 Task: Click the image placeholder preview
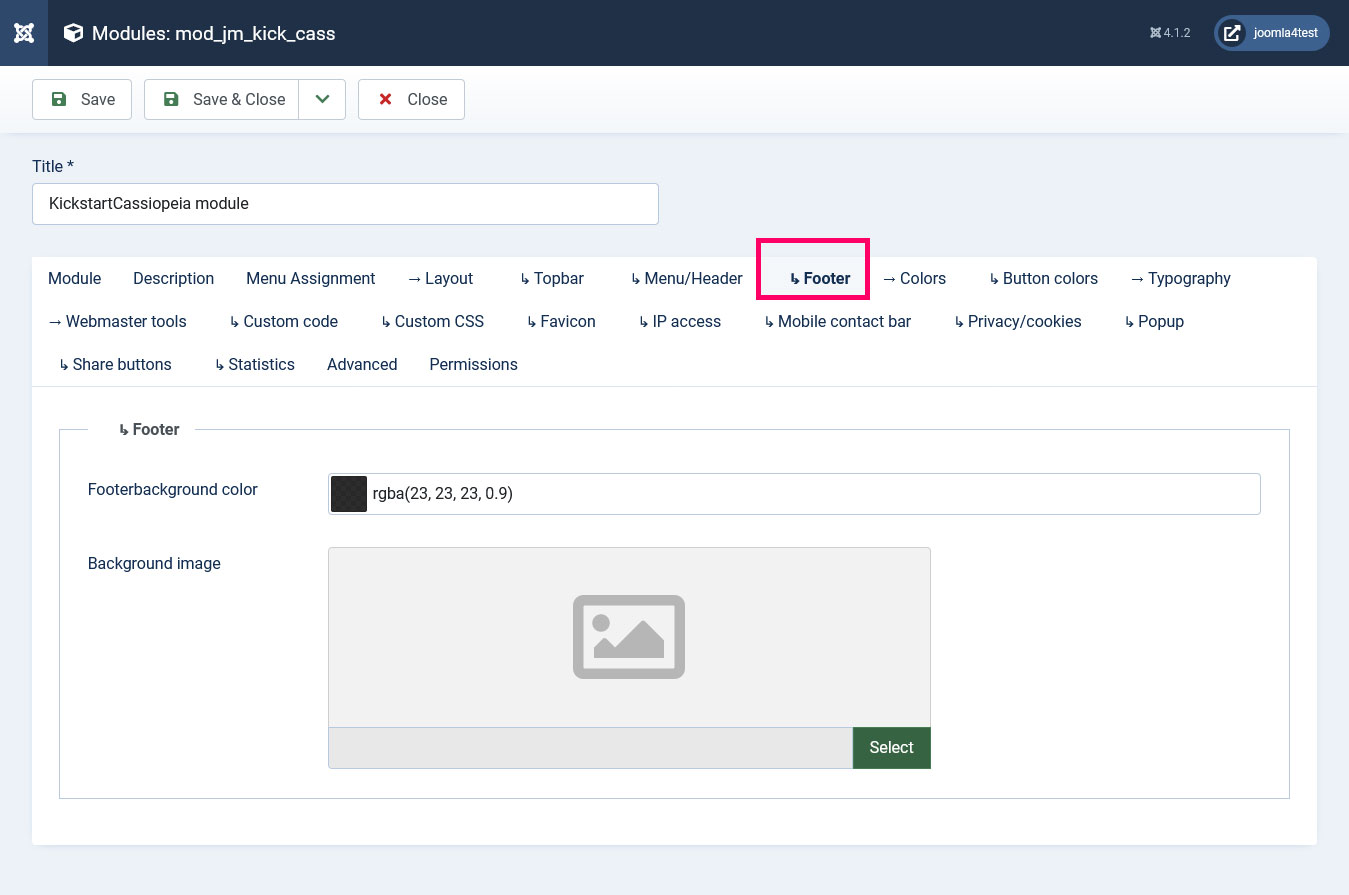click(x=629, y=637)
